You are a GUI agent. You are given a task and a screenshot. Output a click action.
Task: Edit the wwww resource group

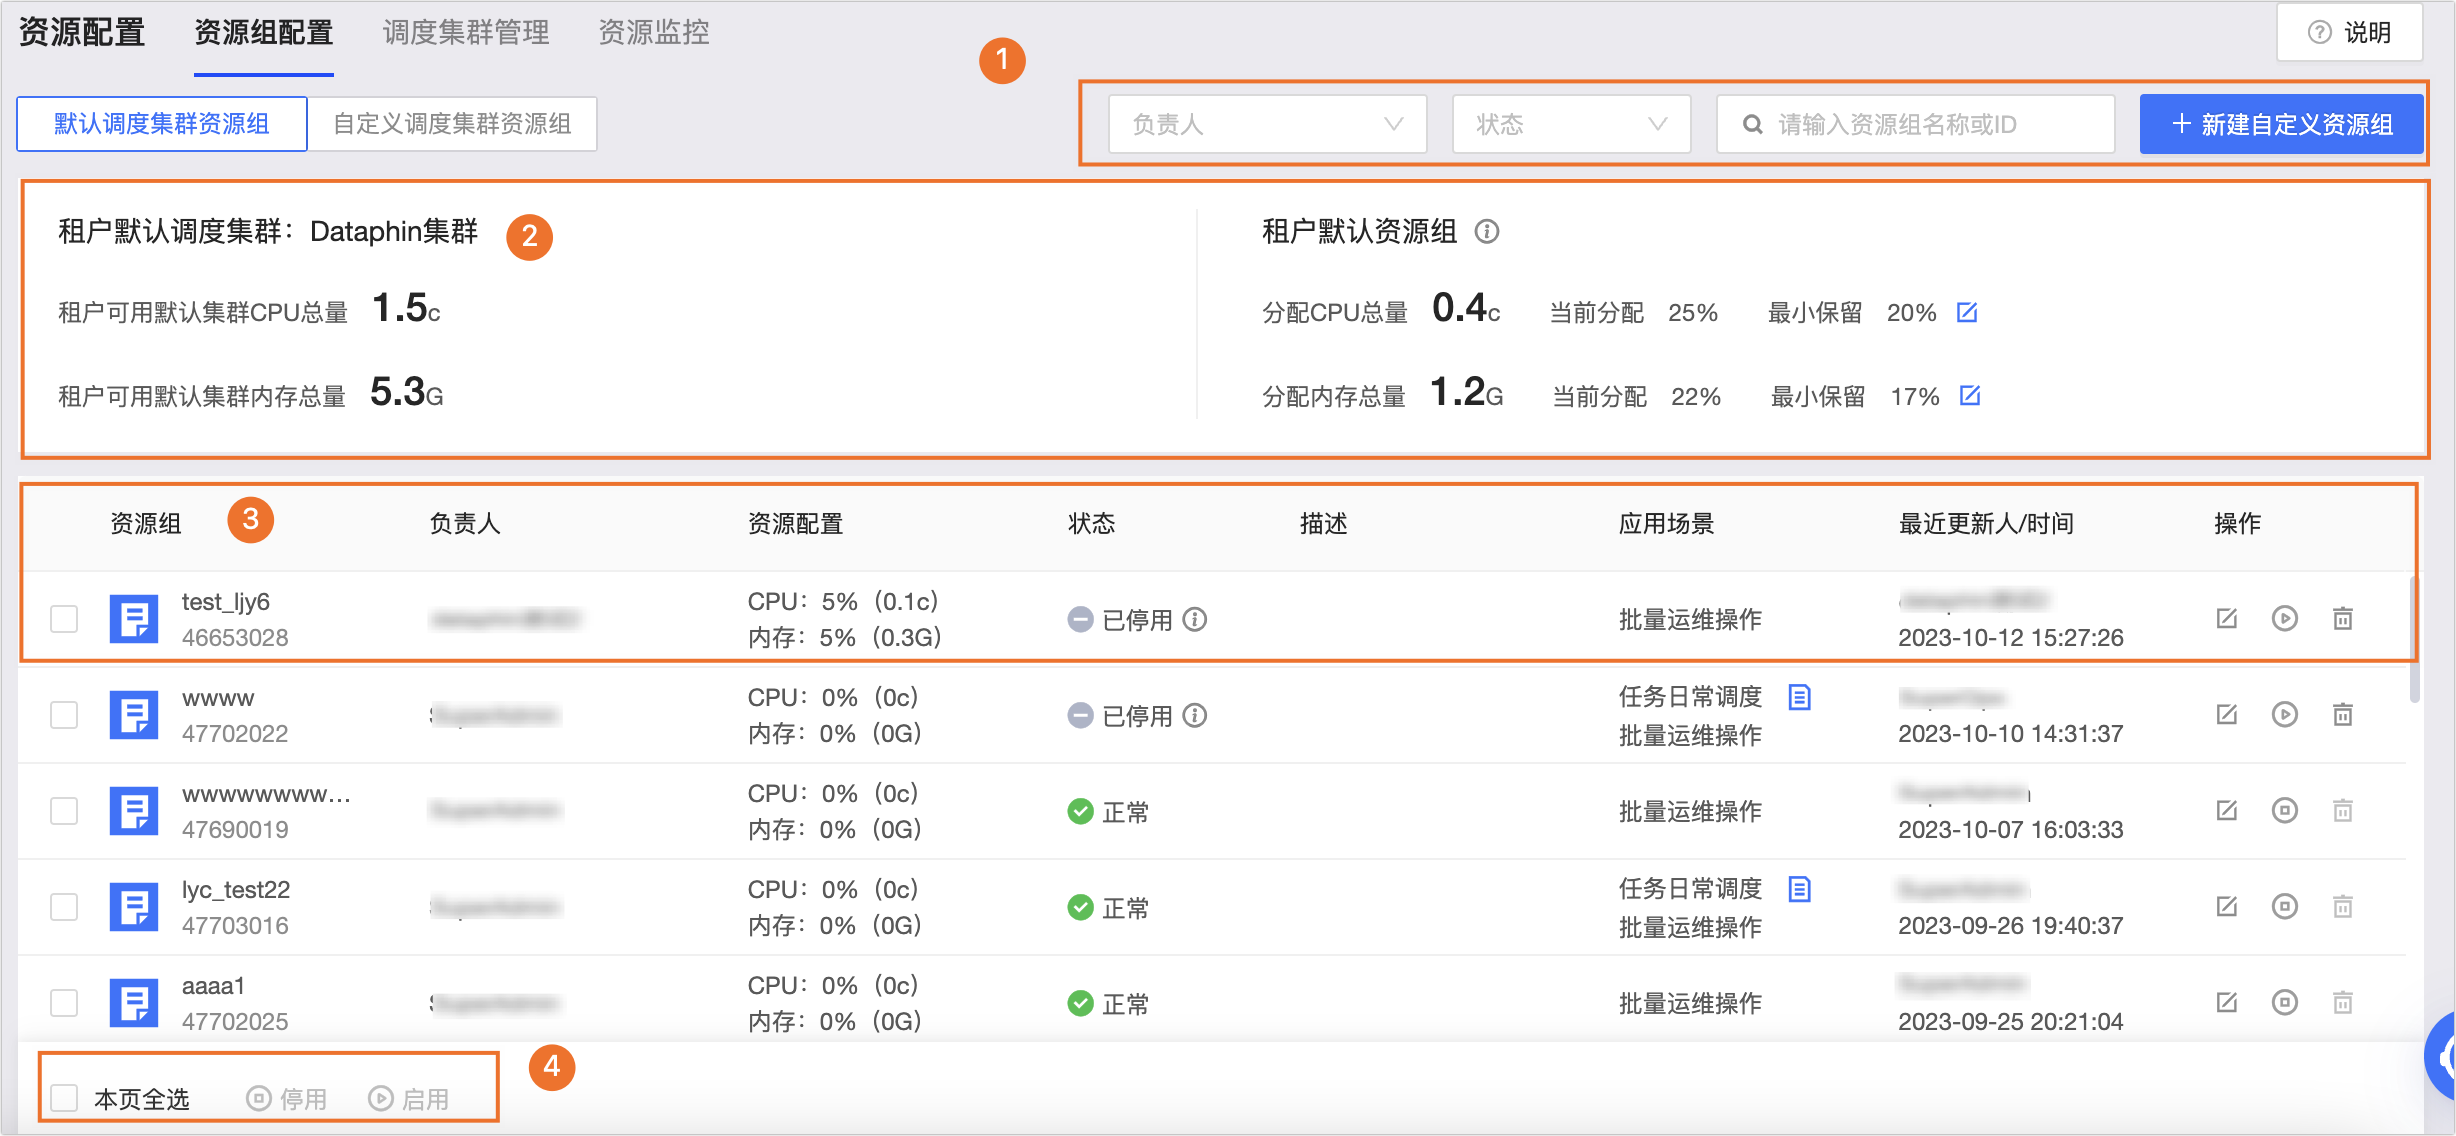2226,714
